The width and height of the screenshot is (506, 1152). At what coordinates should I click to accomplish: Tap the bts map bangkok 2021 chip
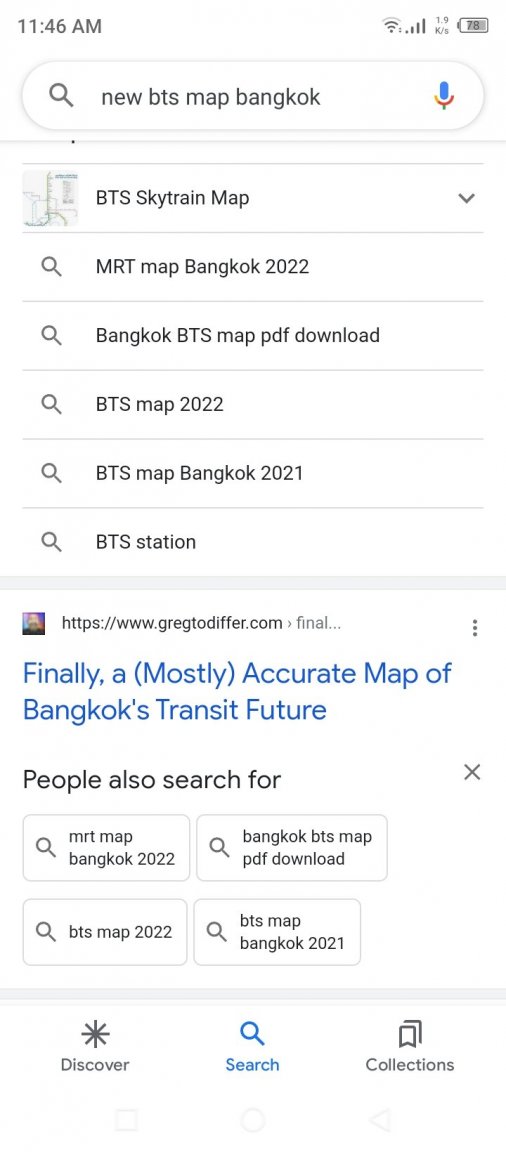[277, 932]
